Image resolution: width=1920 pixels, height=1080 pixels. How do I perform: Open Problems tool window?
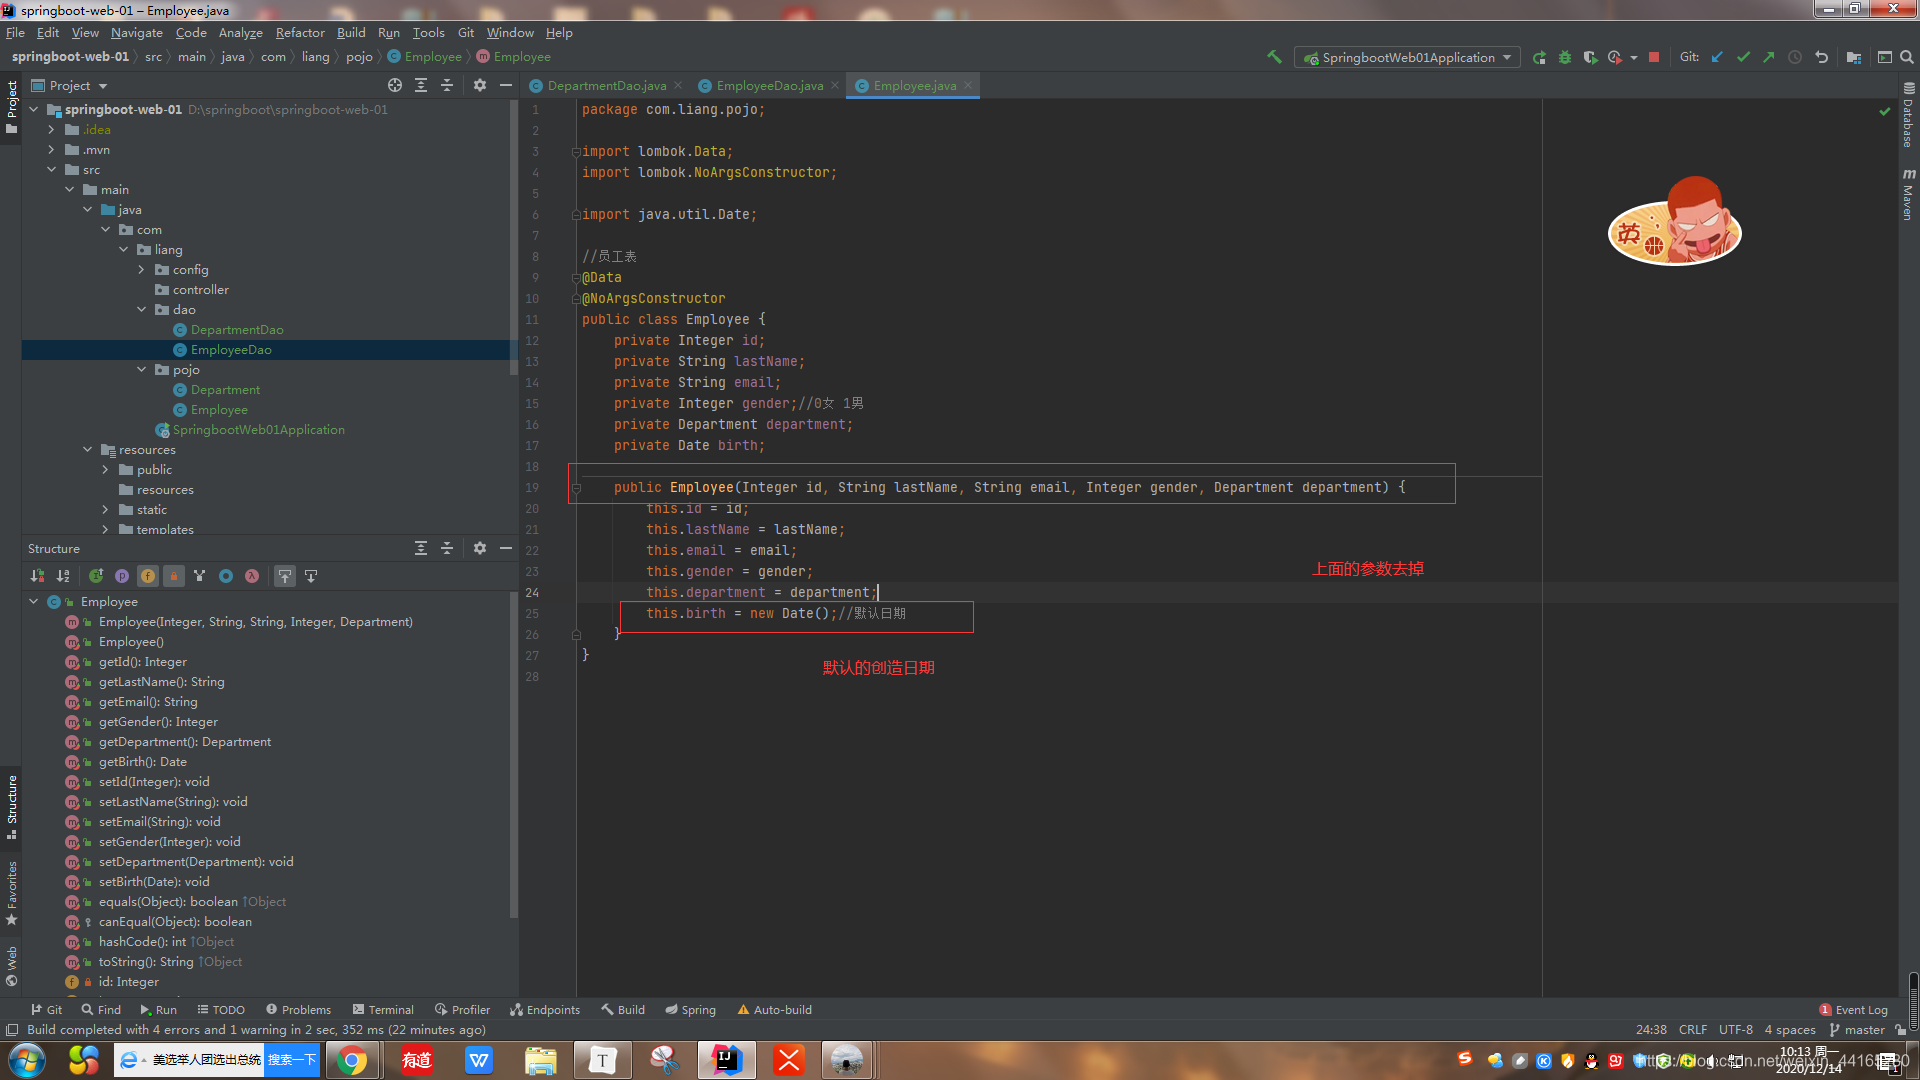(x=298, y=1010)
